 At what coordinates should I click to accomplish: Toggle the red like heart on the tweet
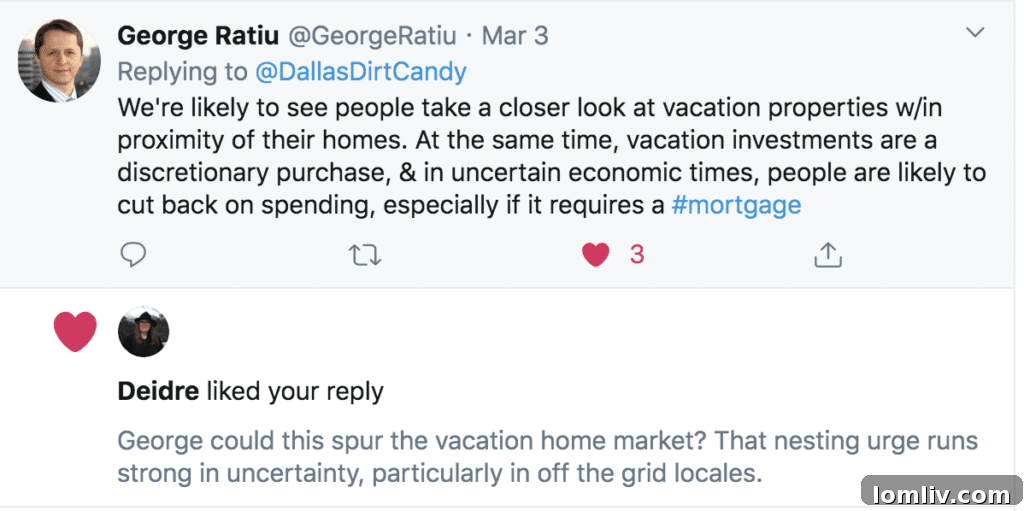click(596, 256)
